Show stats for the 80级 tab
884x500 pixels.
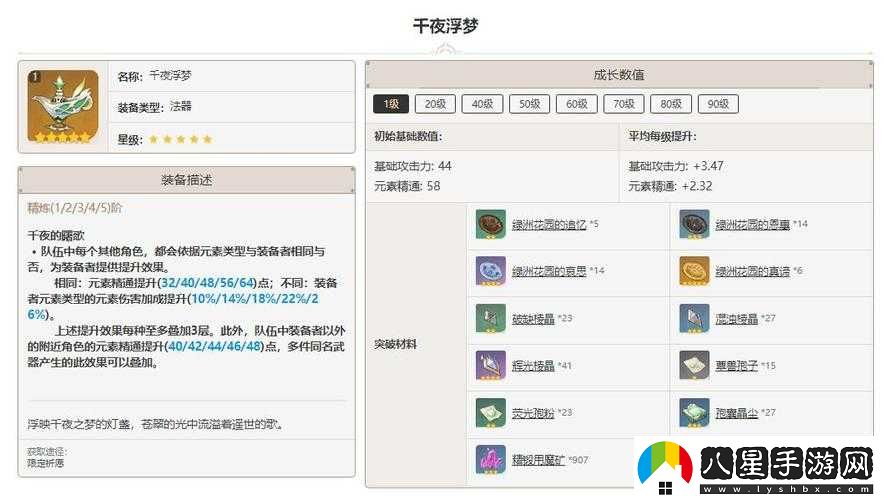coord(671,104)
